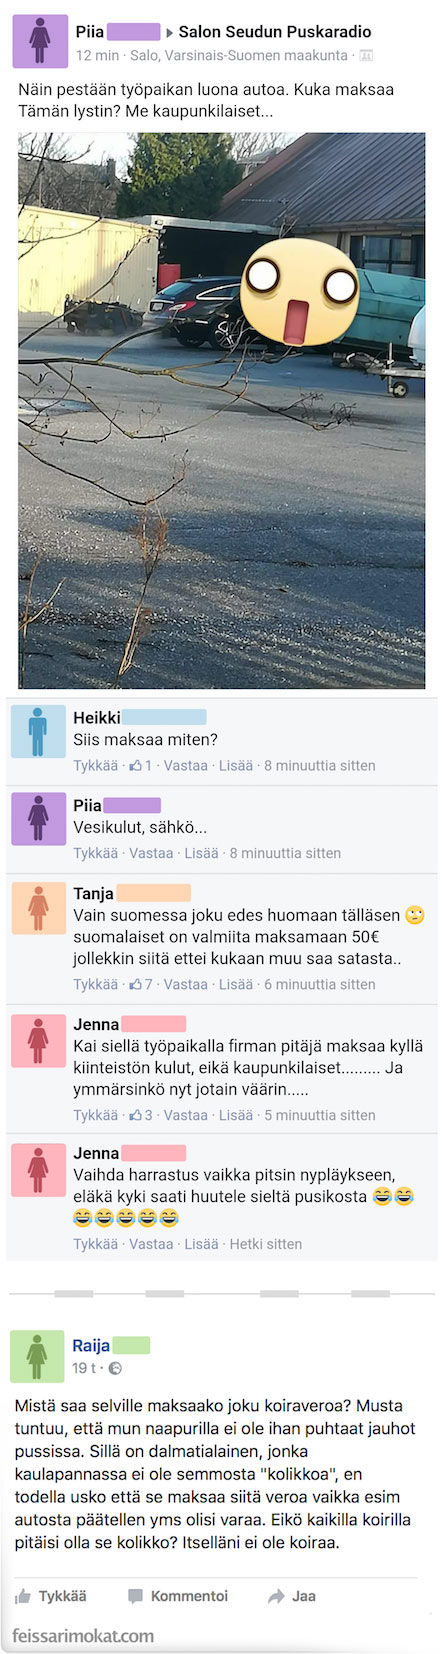This screenshot has height=1654, width=442.
Task: Open the Salon Seudun Puskaradio group link
Action: [x=275, y=32]
